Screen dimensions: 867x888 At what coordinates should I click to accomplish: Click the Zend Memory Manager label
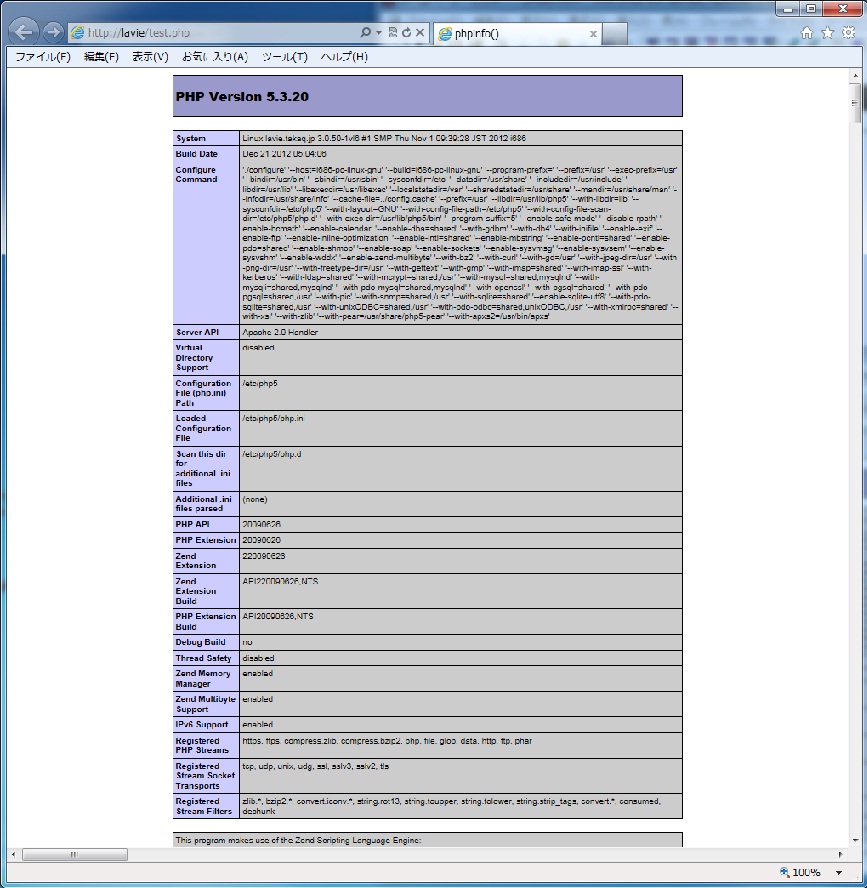pos(202,678)
